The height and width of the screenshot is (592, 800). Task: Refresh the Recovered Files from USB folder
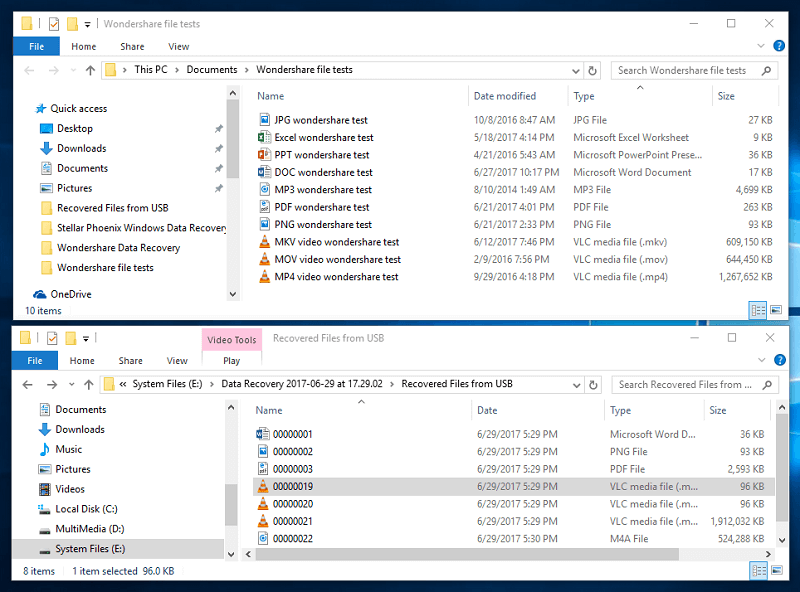tap(593, 385)
